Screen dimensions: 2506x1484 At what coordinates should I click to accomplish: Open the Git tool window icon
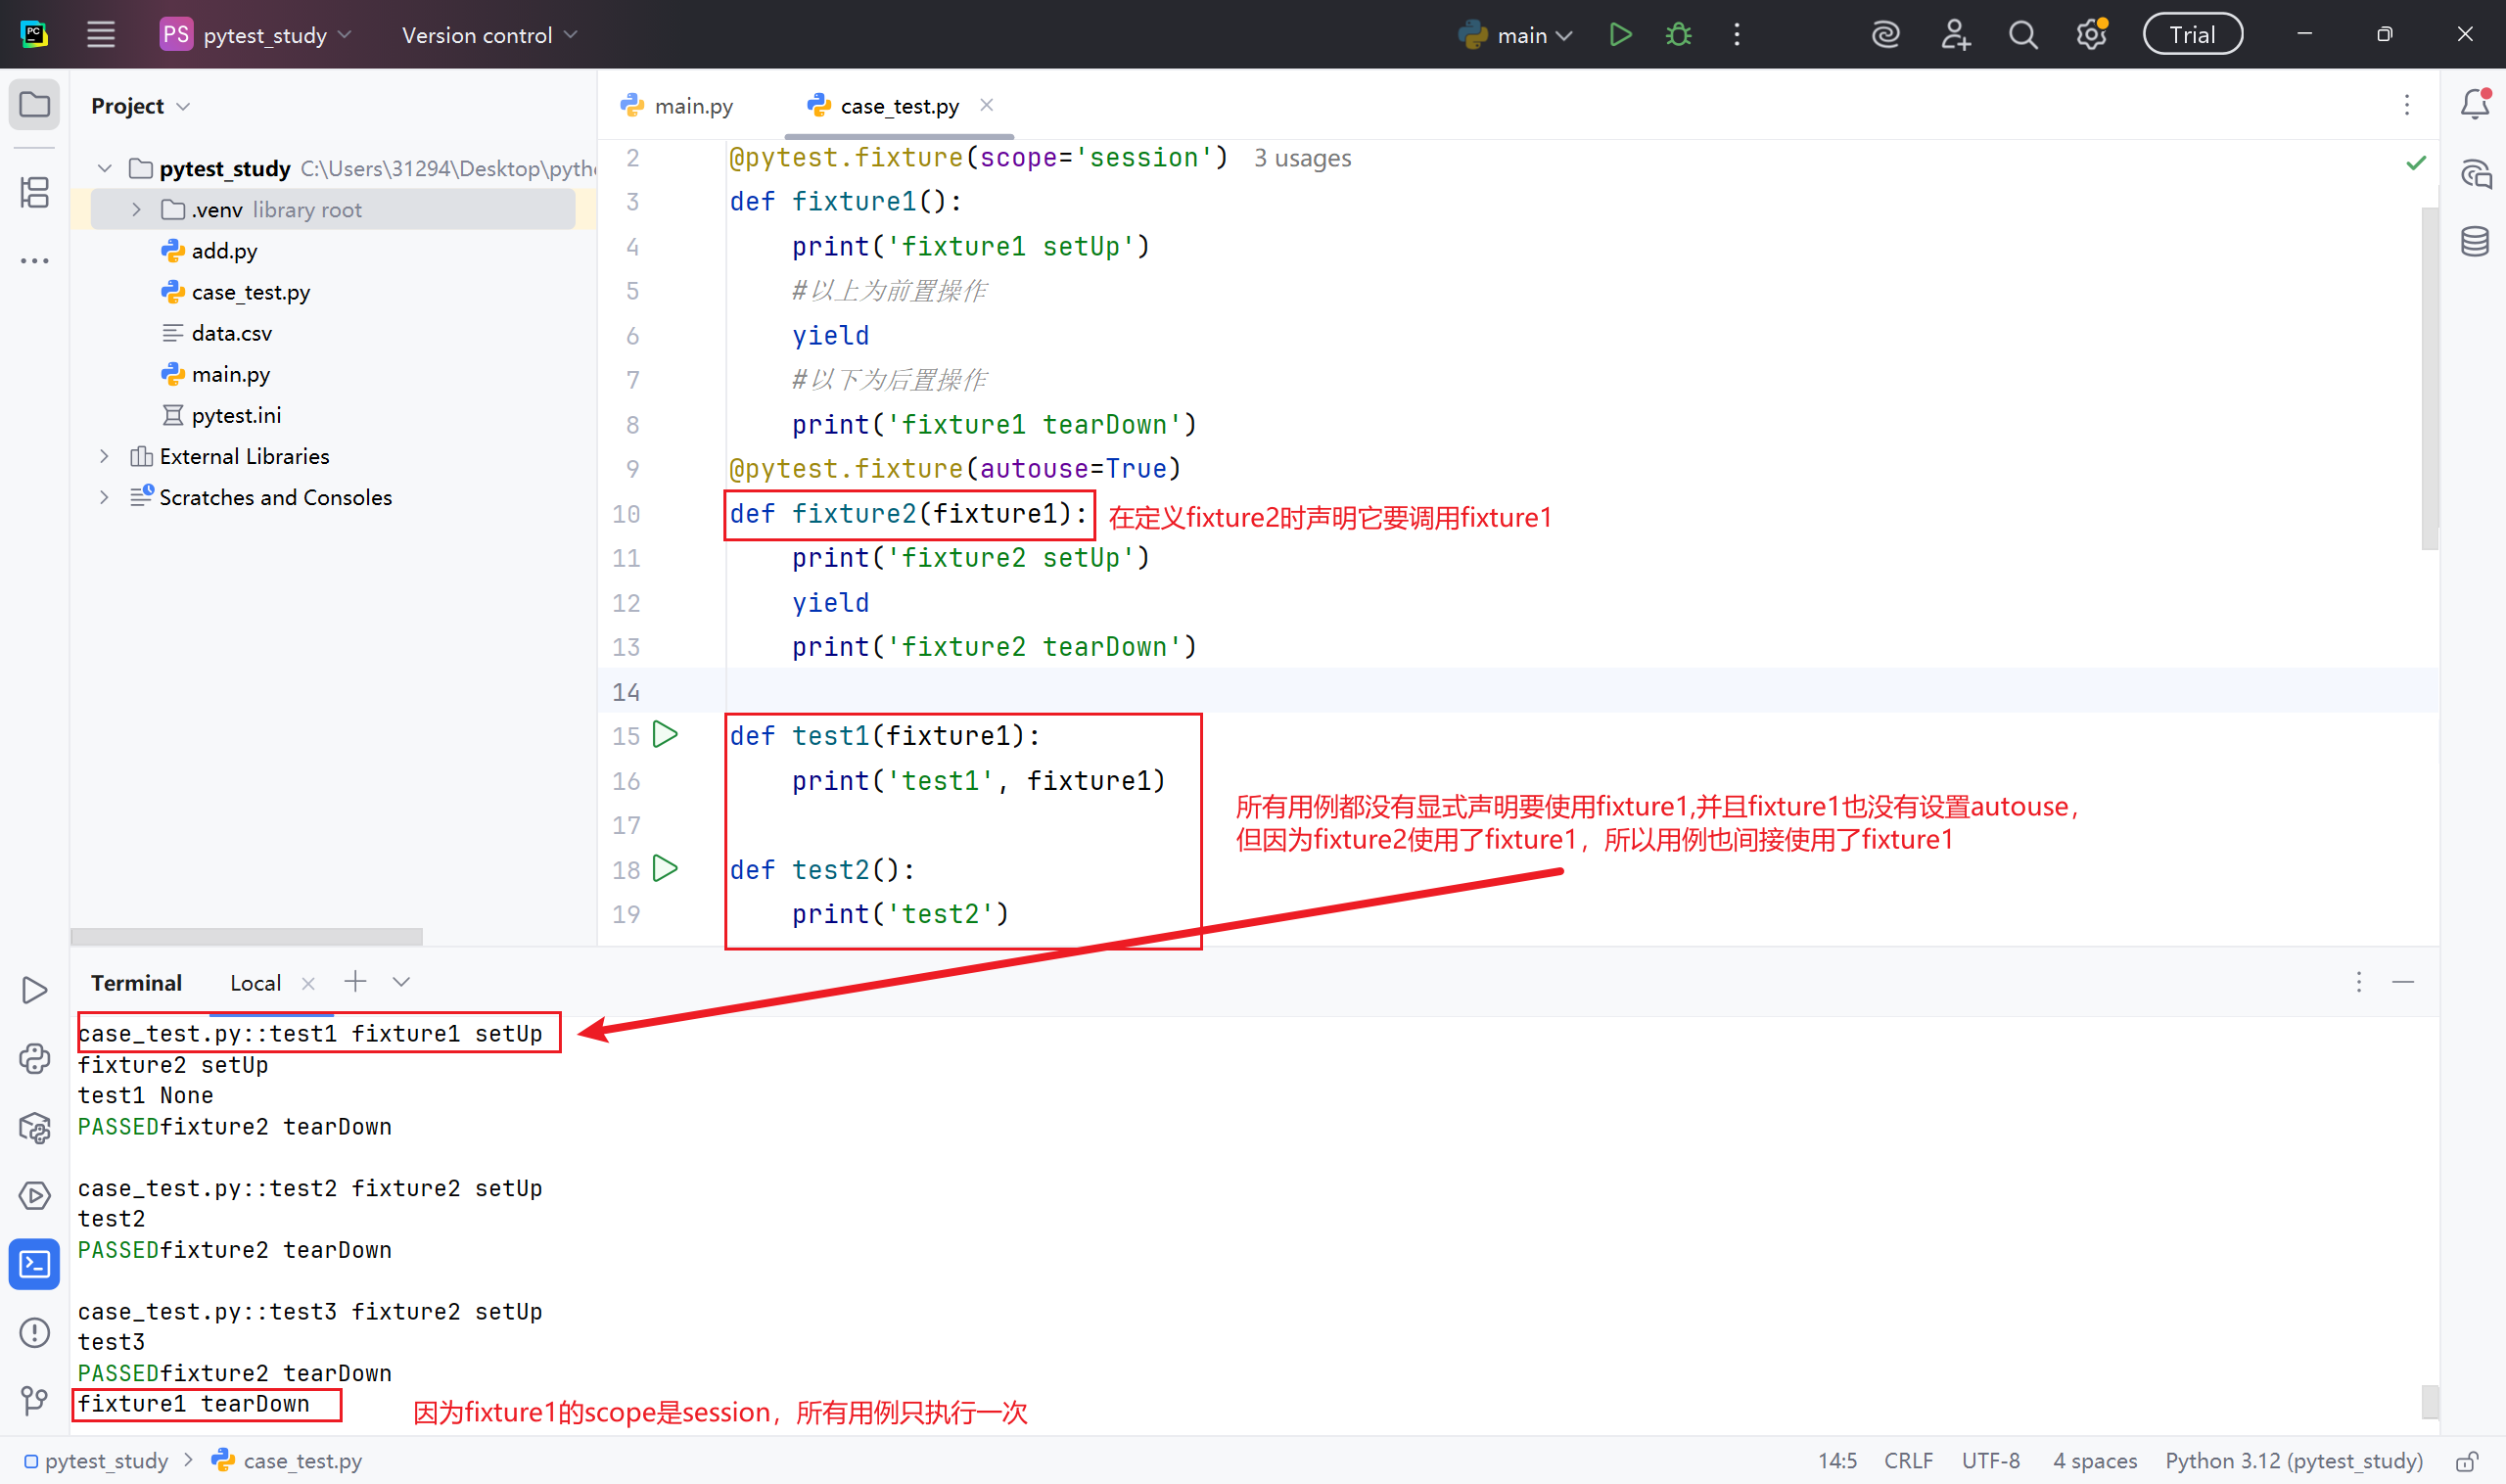tap(35, 1400)
